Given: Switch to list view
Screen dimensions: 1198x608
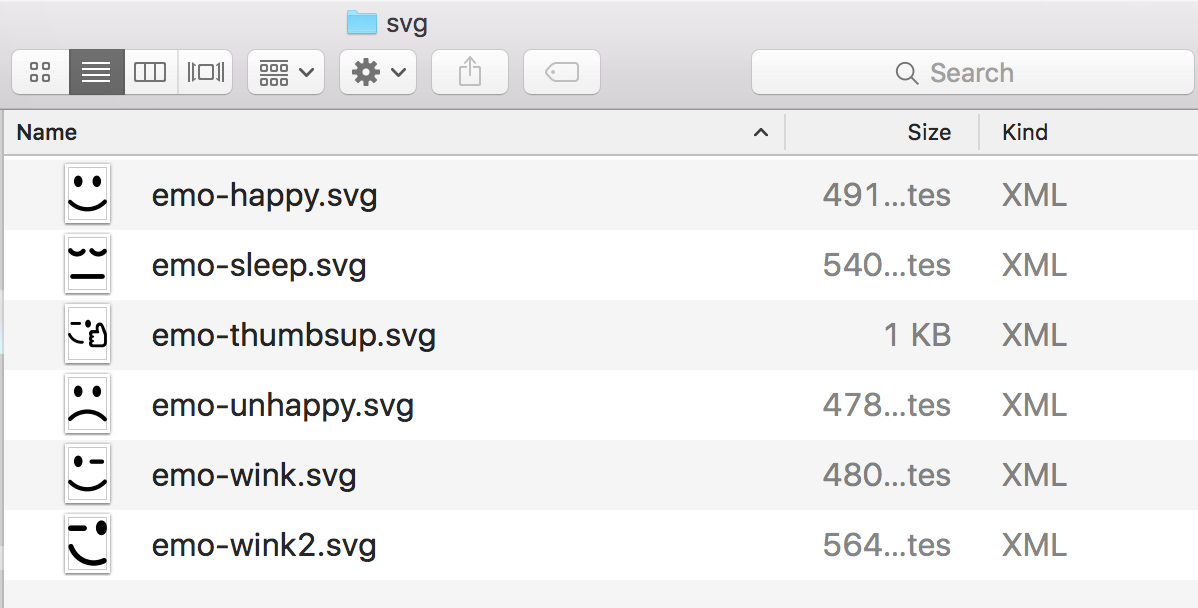Looking at the screenshot, I should click(x=96, y=72).
